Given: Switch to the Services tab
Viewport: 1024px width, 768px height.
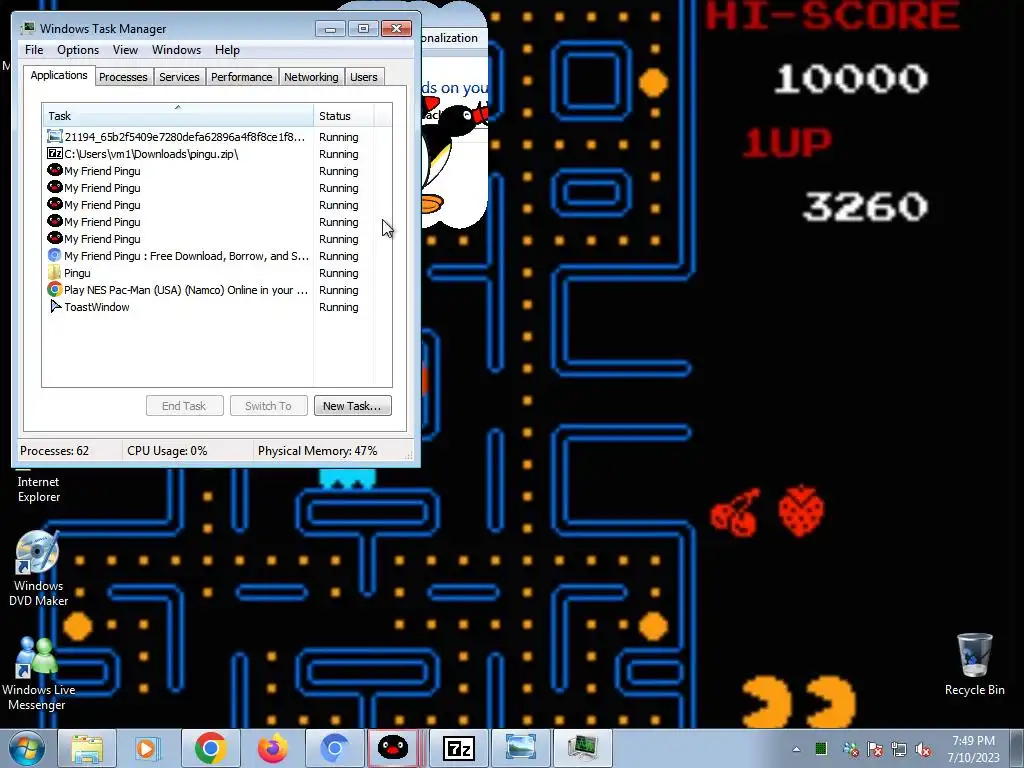Looking at the screenshot, I should point(179,77).
